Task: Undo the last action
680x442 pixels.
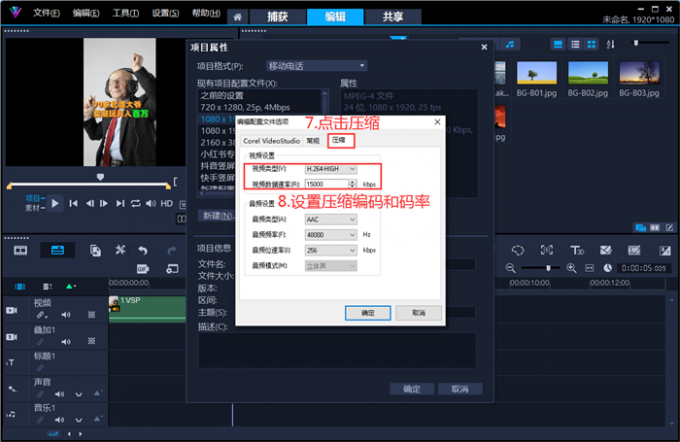Action: pyautogui.click(x=143, y=250)
